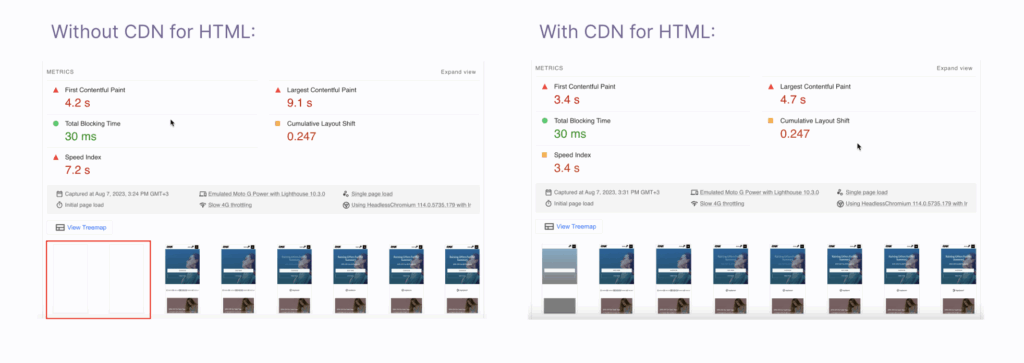Click Expand view in With CDN report

(x=954, y=68)
